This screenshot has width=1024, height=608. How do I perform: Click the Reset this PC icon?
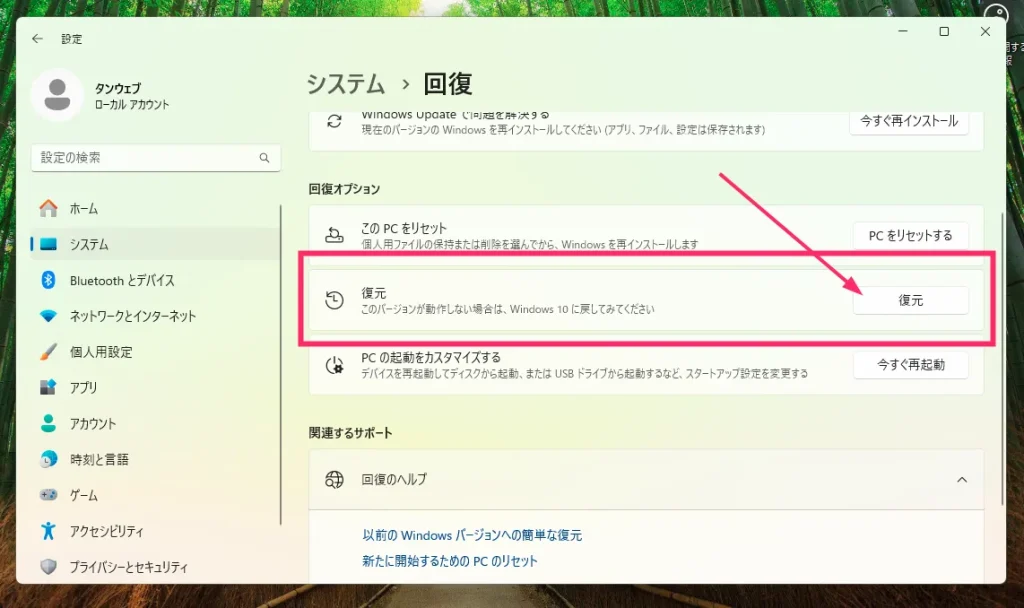pyautogui.click(x=334, y=235)
